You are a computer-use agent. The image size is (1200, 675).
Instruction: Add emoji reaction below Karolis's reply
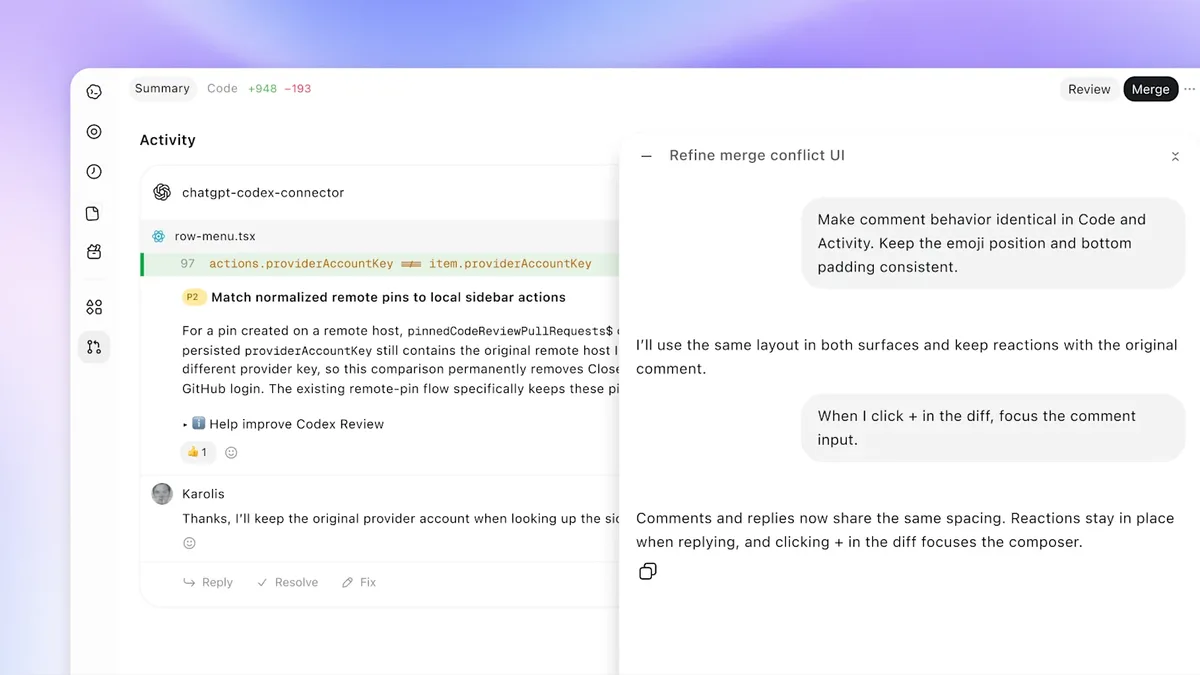pos(190,543)
